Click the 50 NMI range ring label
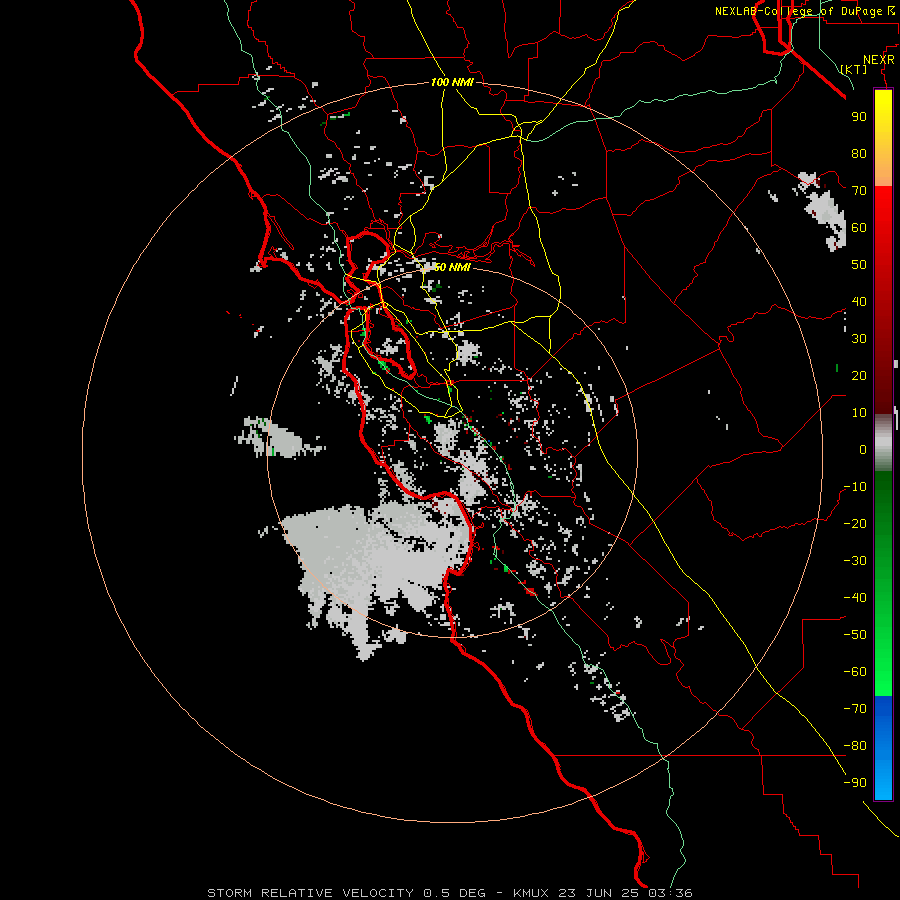 point(452,267)
